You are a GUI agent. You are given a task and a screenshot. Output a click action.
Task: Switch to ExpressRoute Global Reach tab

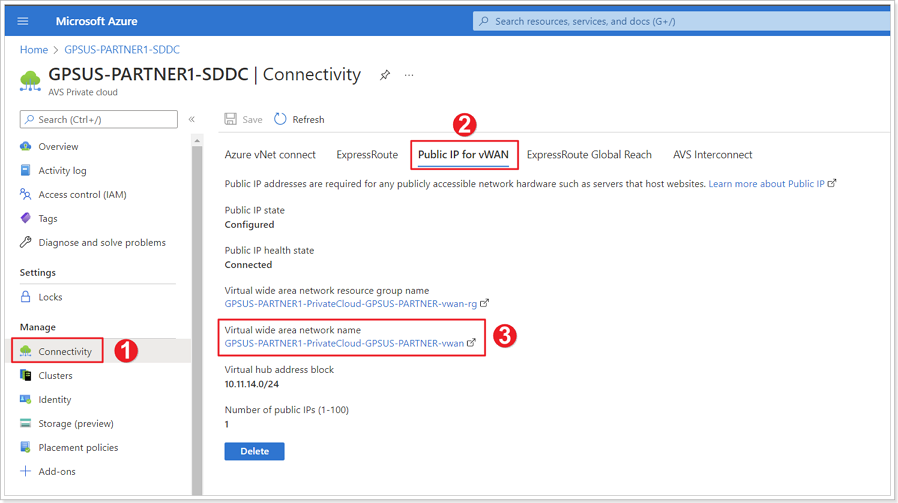click(589, 155)
